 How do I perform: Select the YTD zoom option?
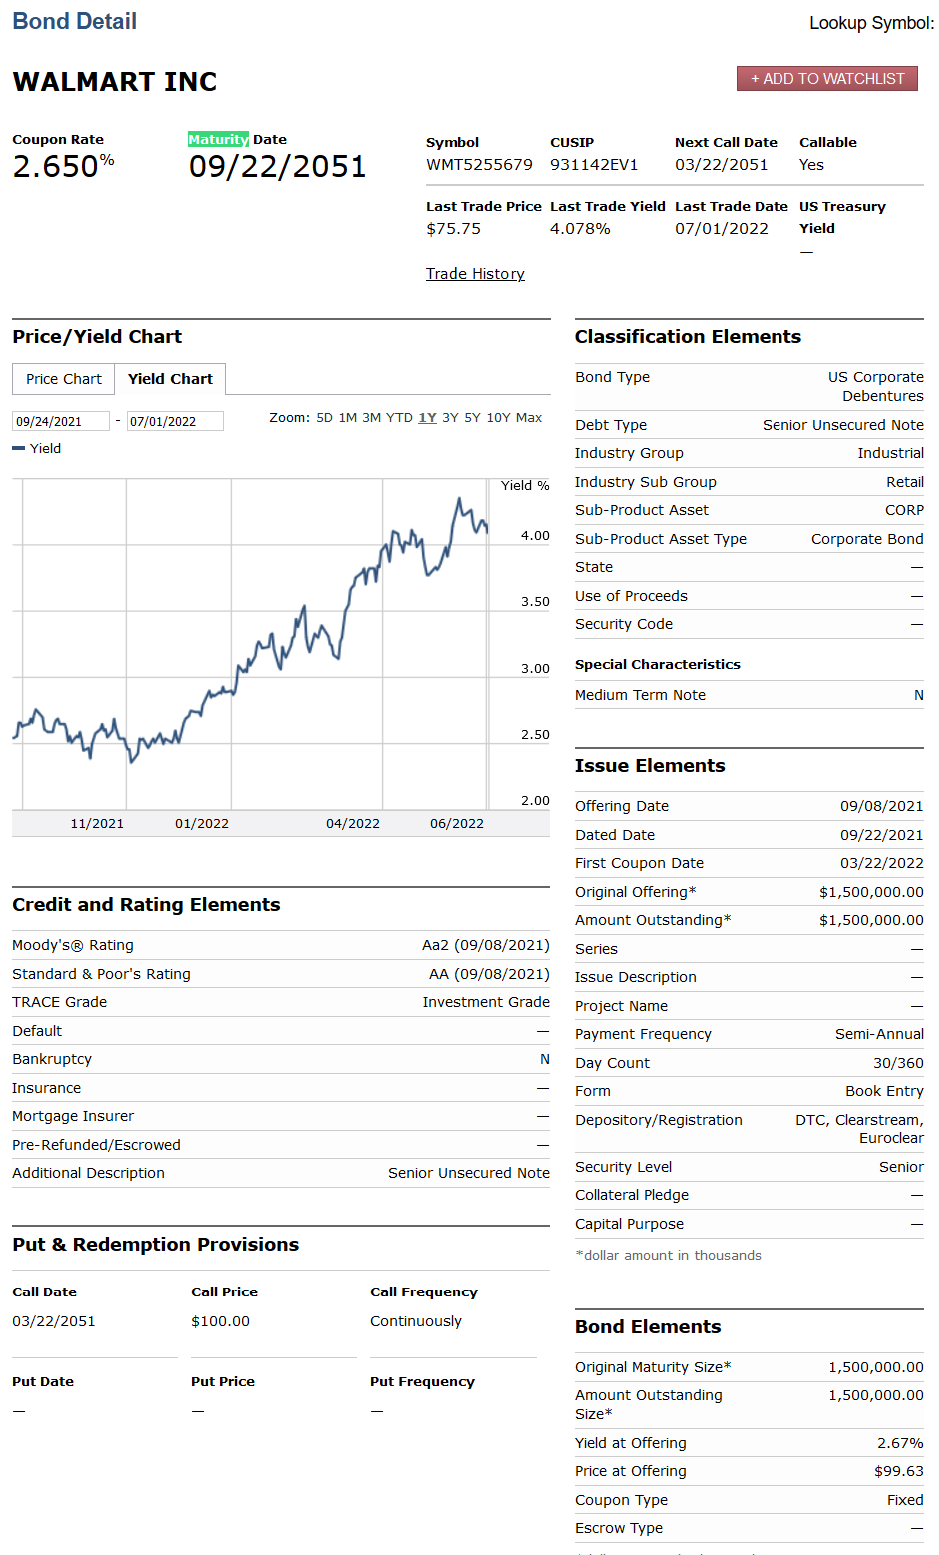click(399, 417)
